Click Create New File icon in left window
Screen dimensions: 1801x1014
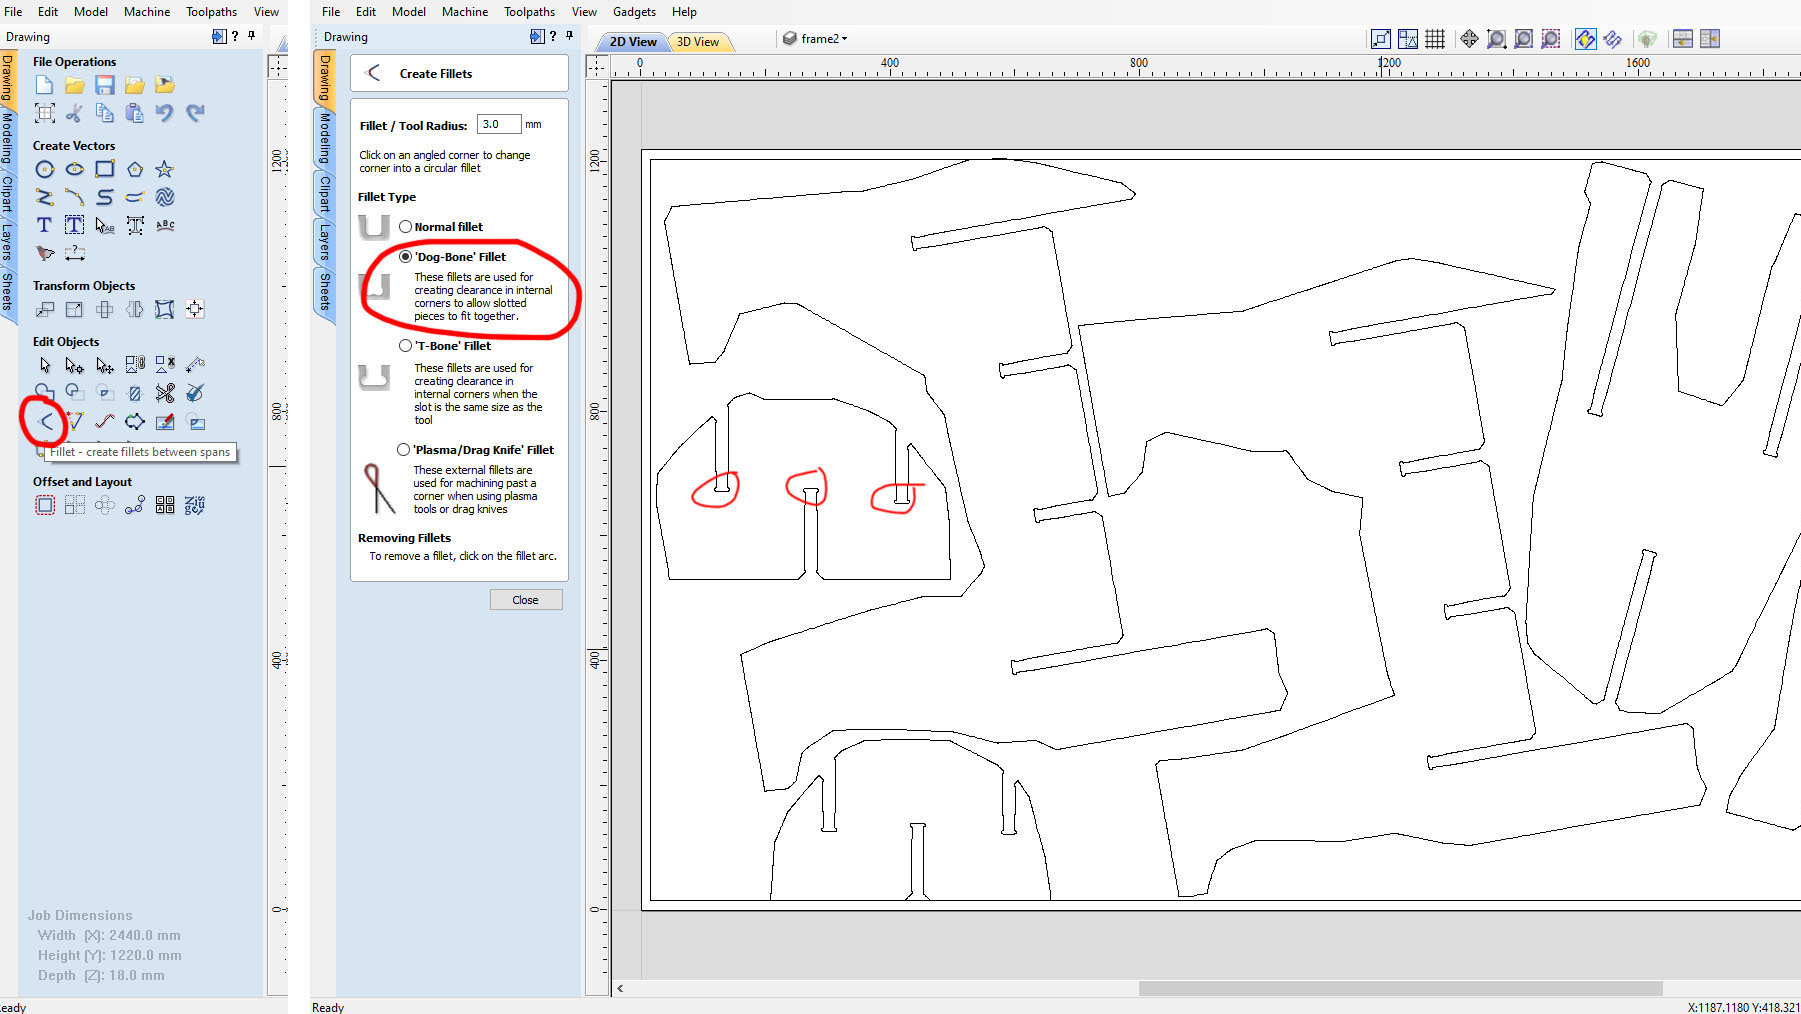[44, 85]
